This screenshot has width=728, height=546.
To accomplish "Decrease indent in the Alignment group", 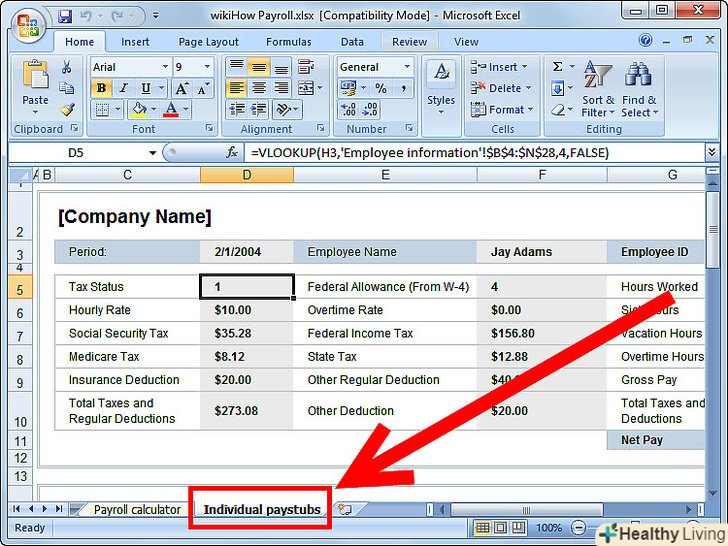I will coord(237,110).
